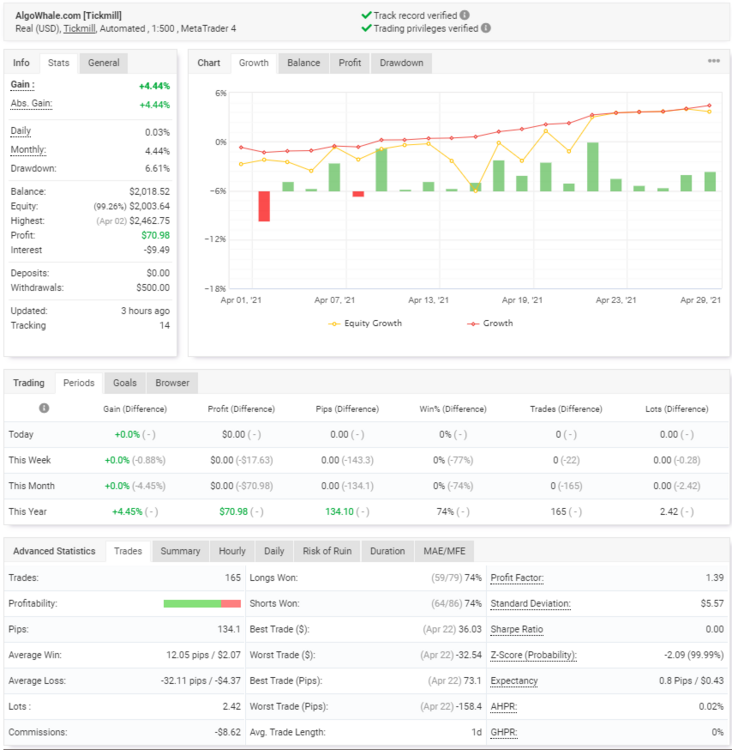732x750 pixels.
Task: Click the $70.98 profit value in Stats
Action: click(155, 235)
